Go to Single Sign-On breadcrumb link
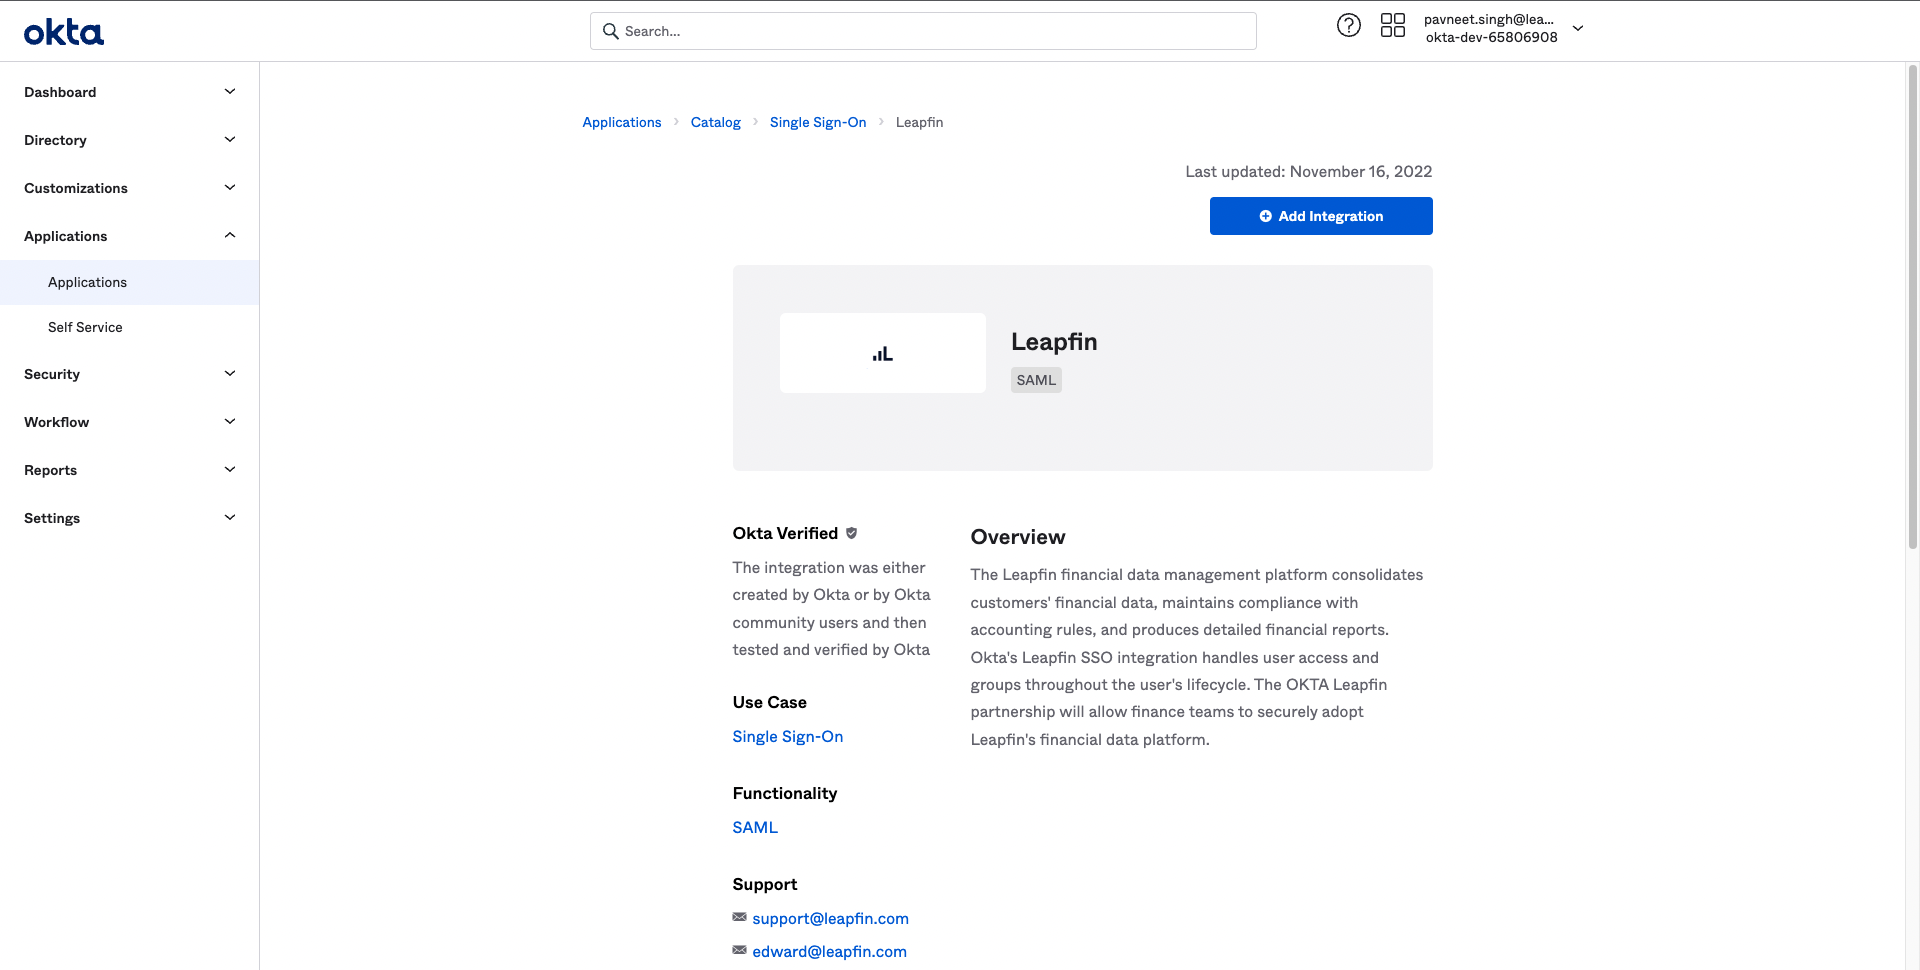Image resolution: width=1920 pixels, height=970 pixels. click(818, 122)
